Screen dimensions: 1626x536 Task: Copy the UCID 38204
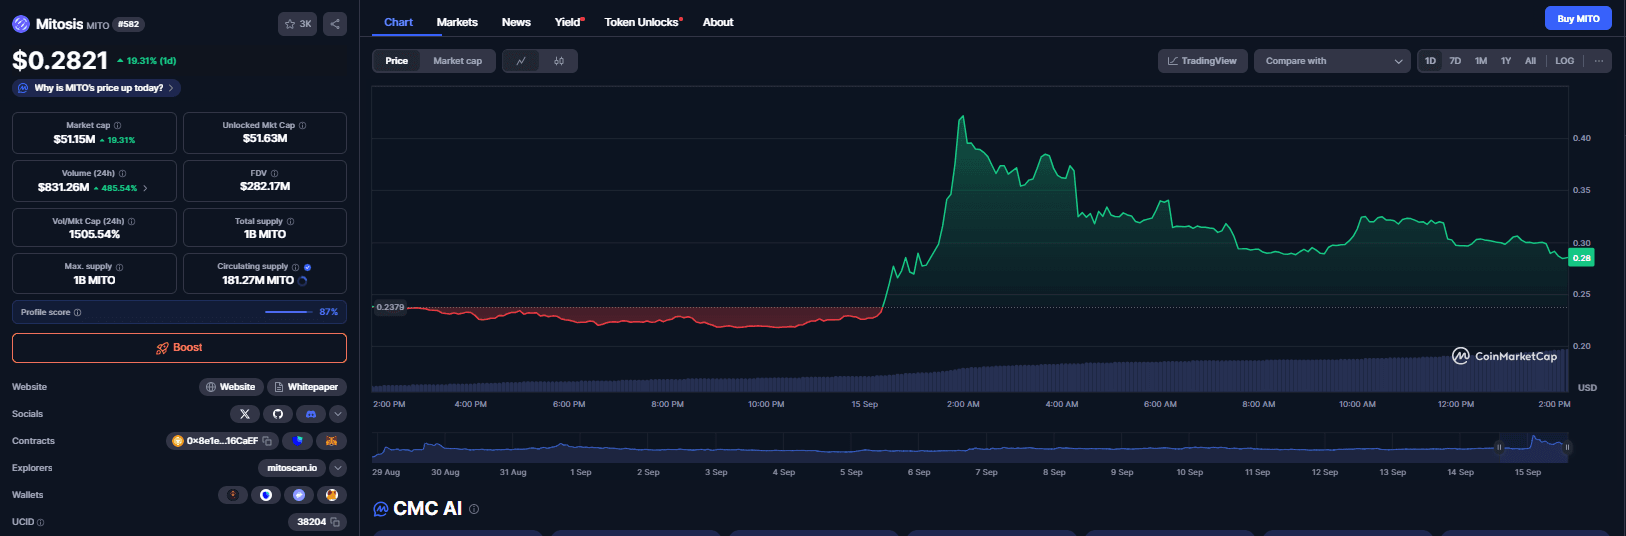coord(335,522)
